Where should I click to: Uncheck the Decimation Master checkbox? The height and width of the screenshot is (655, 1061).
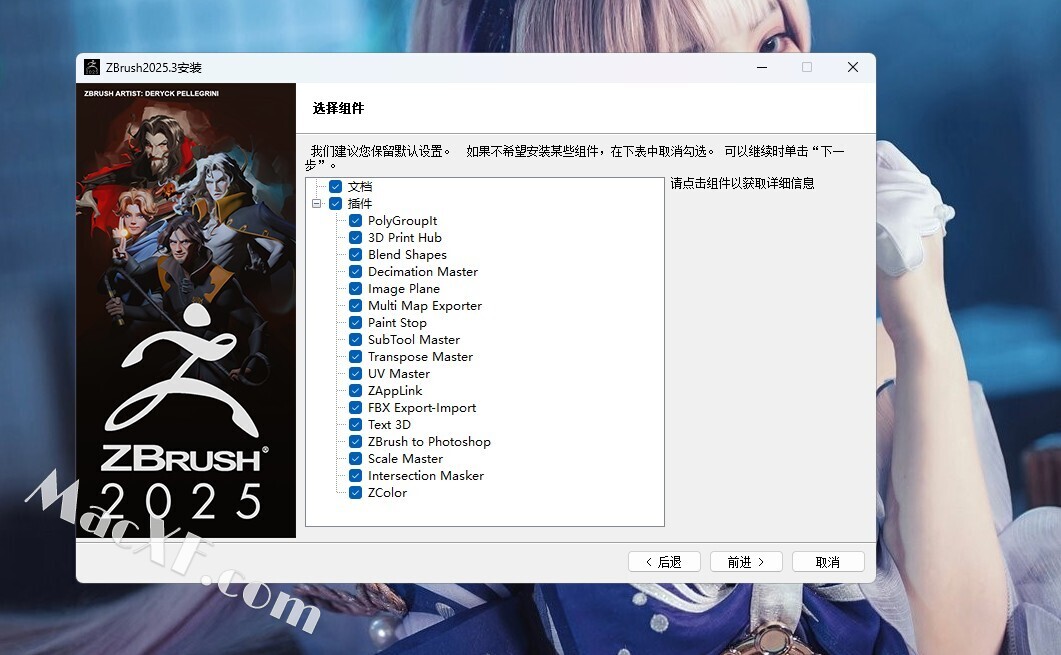tap(355, 271)
